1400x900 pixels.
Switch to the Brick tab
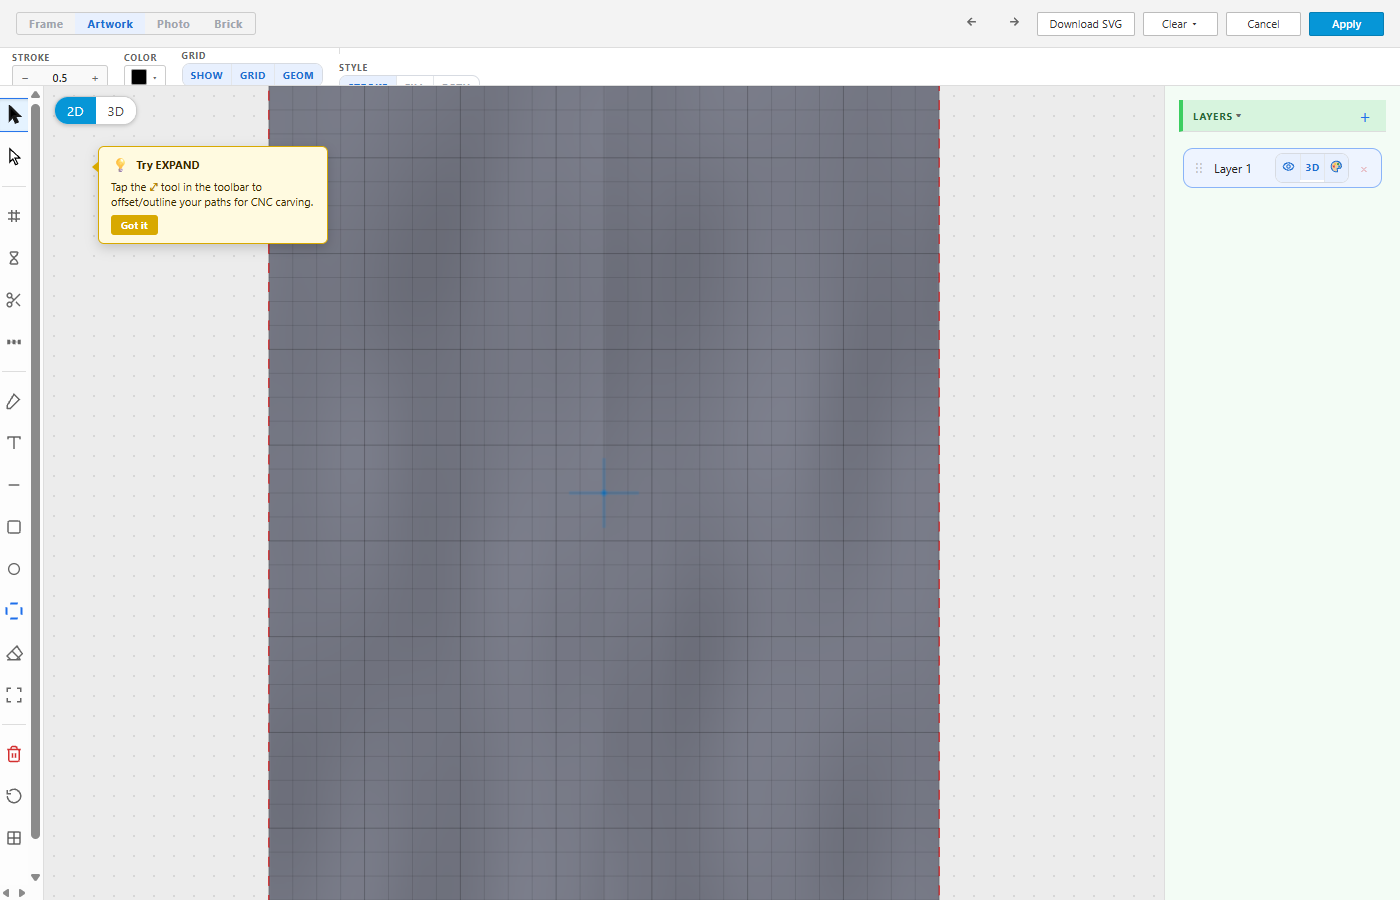[x=228, y=24]
